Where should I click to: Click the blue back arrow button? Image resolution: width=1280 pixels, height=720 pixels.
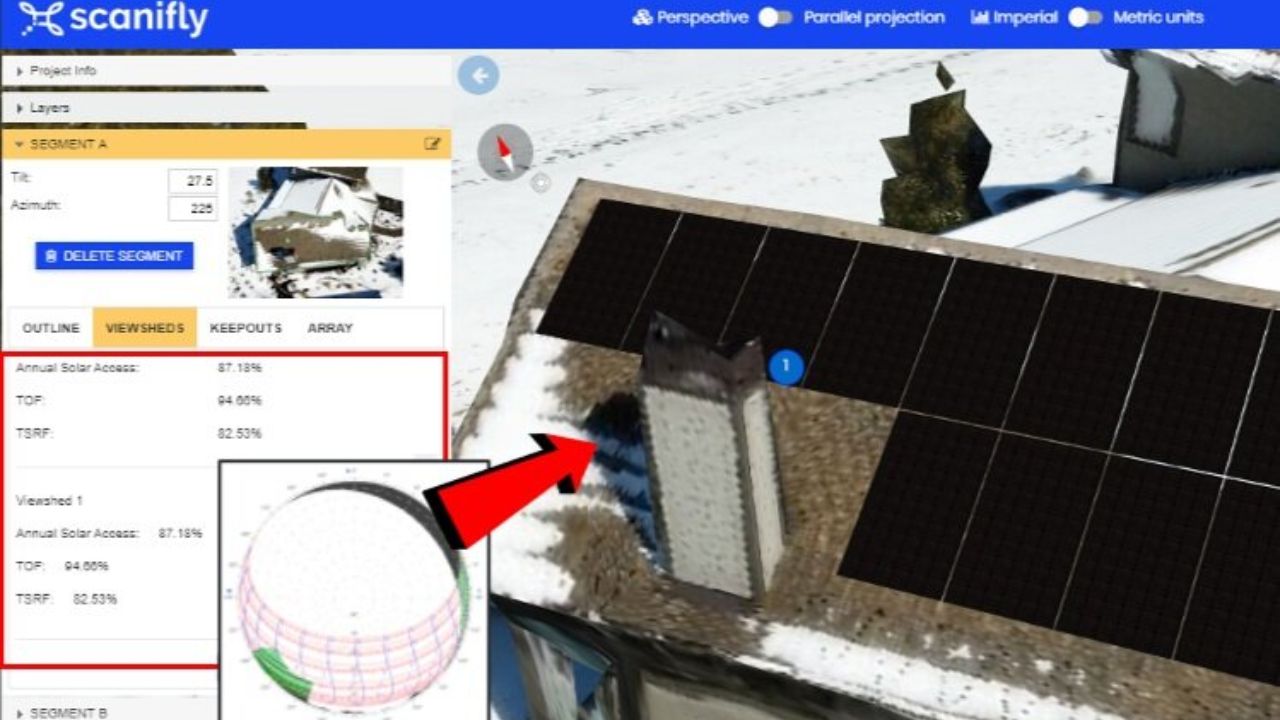tap(479, 75)
